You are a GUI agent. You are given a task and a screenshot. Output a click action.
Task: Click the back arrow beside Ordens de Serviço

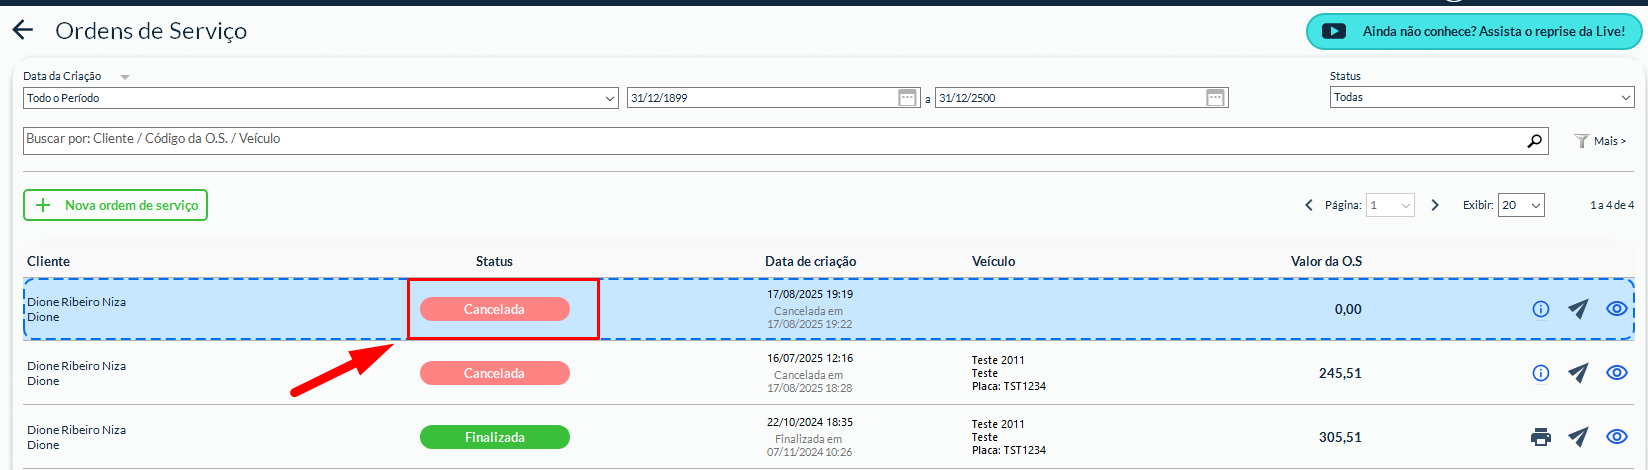click(x=23, y=31)
